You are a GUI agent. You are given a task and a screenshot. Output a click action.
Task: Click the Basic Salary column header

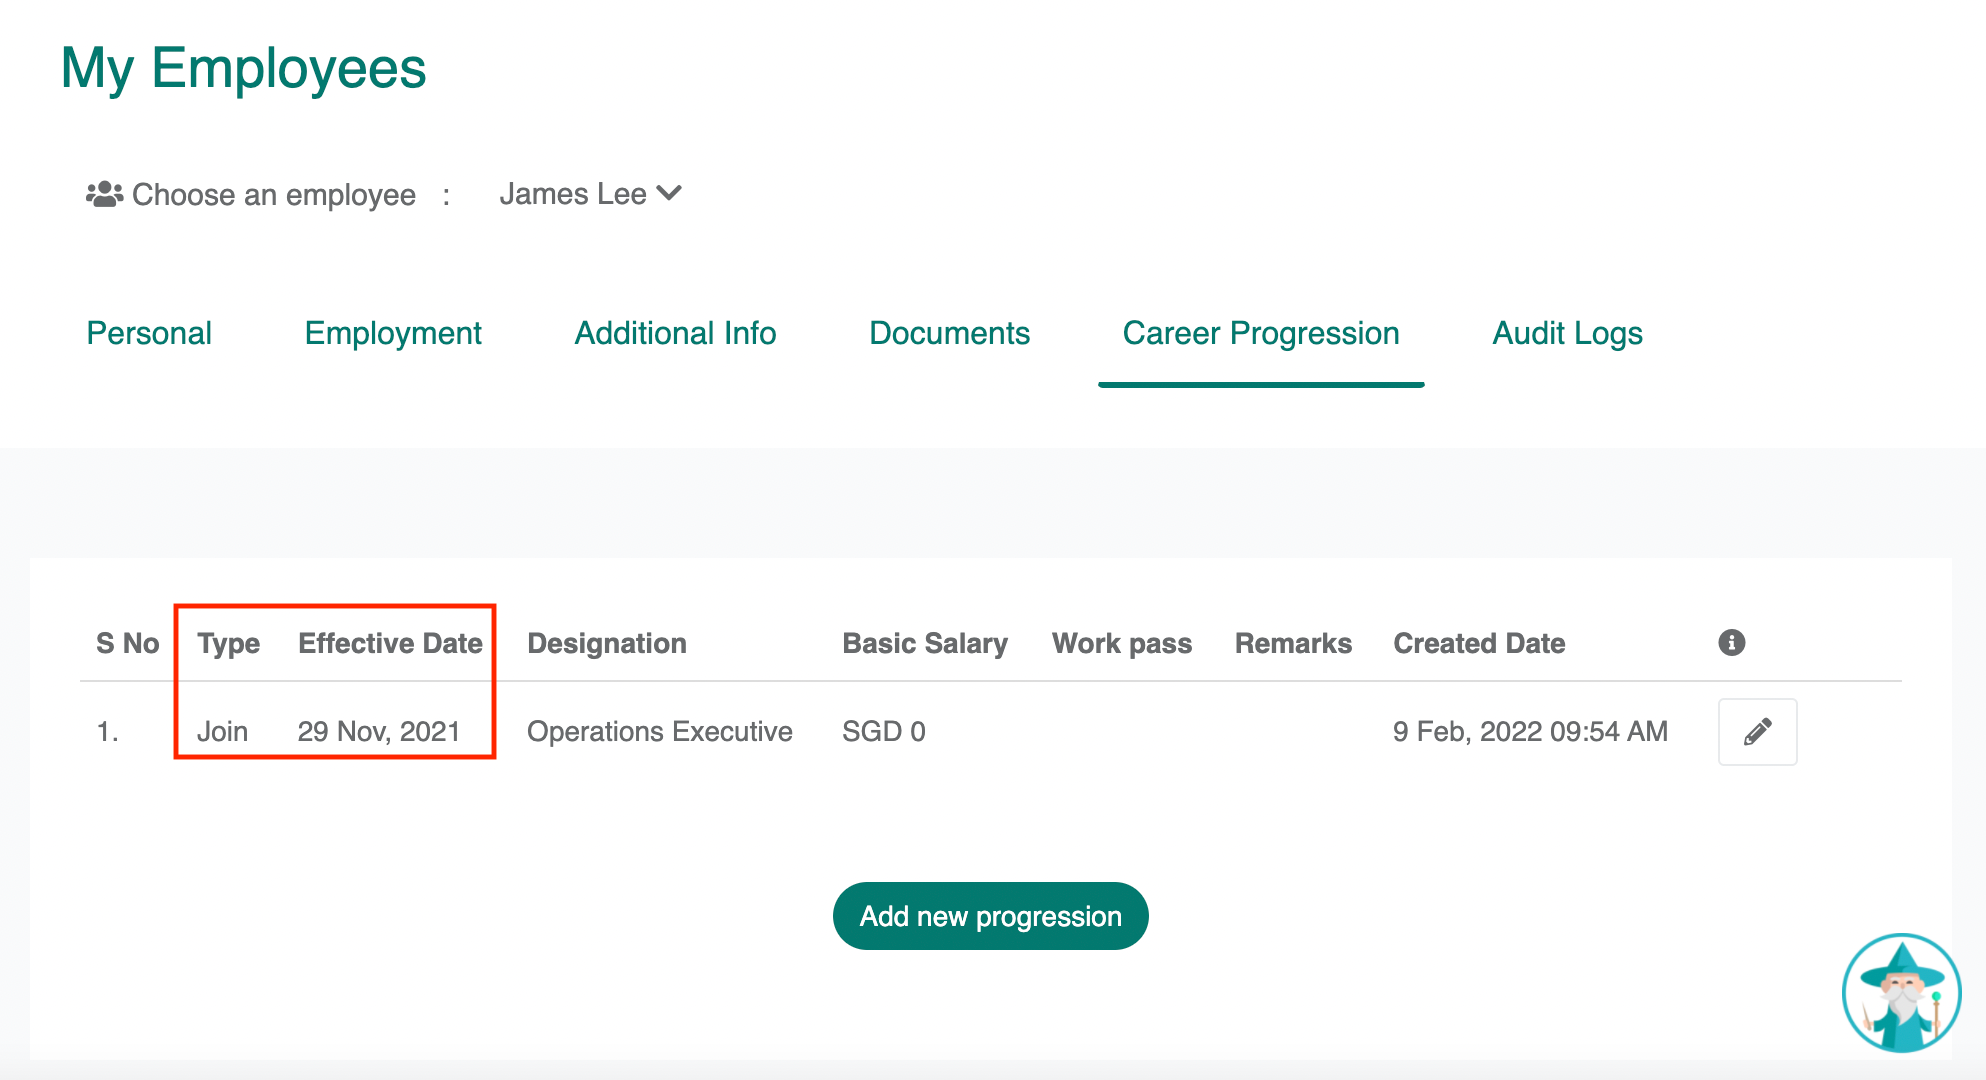tap(924, 643)
